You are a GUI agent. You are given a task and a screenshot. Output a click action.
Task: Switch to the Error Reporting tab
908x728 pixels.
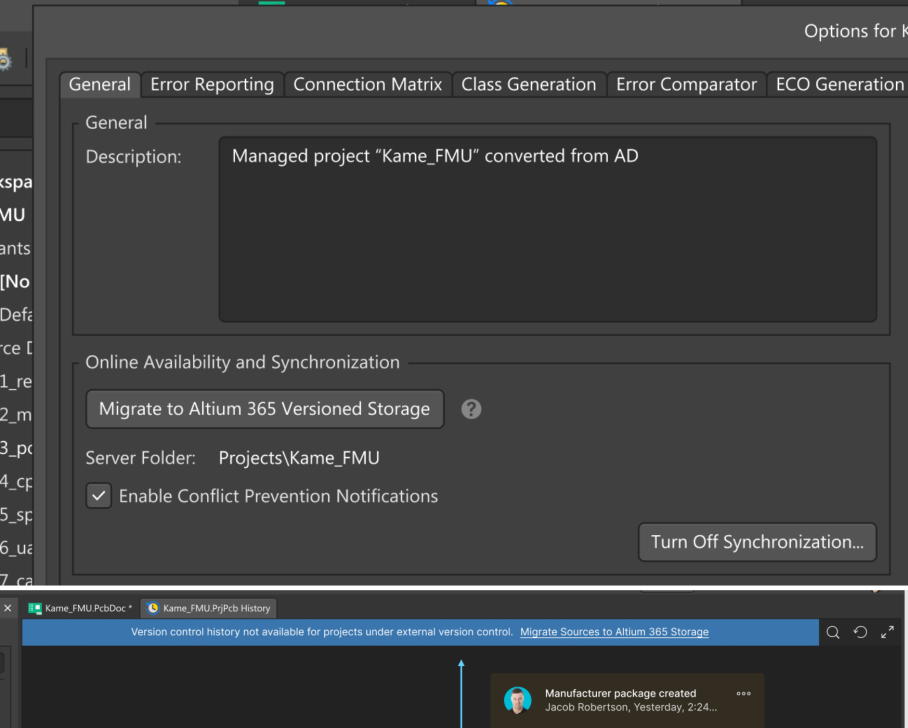212,84
